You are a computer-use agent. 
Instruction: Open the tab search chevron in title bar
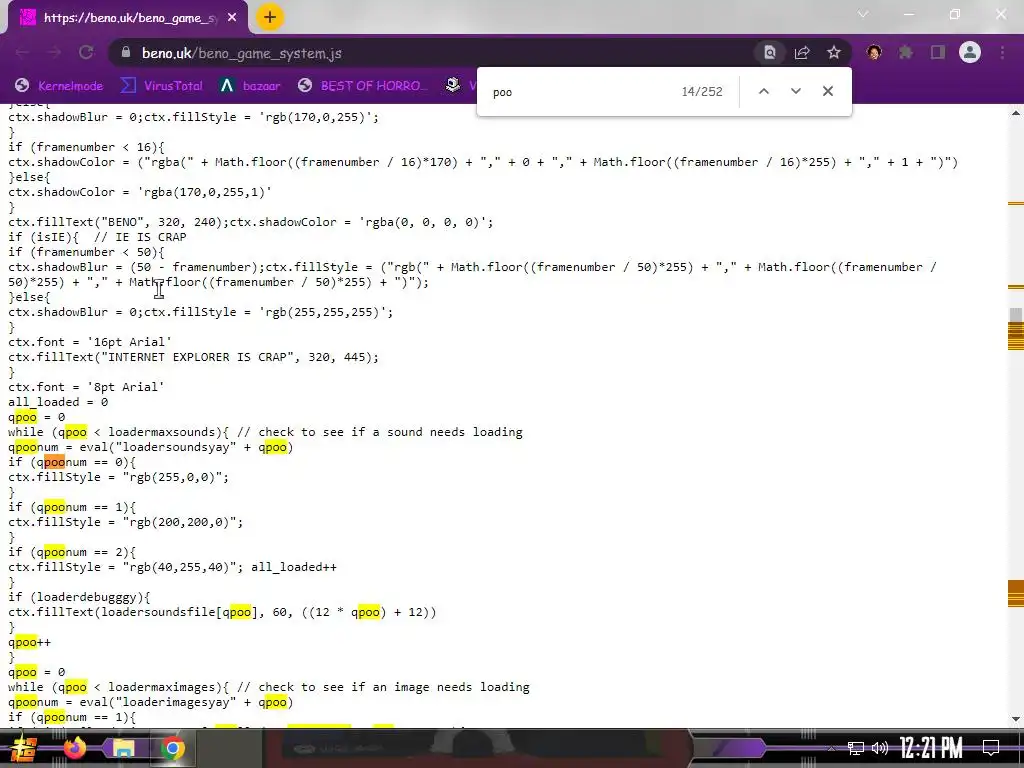tap(863, 14)
